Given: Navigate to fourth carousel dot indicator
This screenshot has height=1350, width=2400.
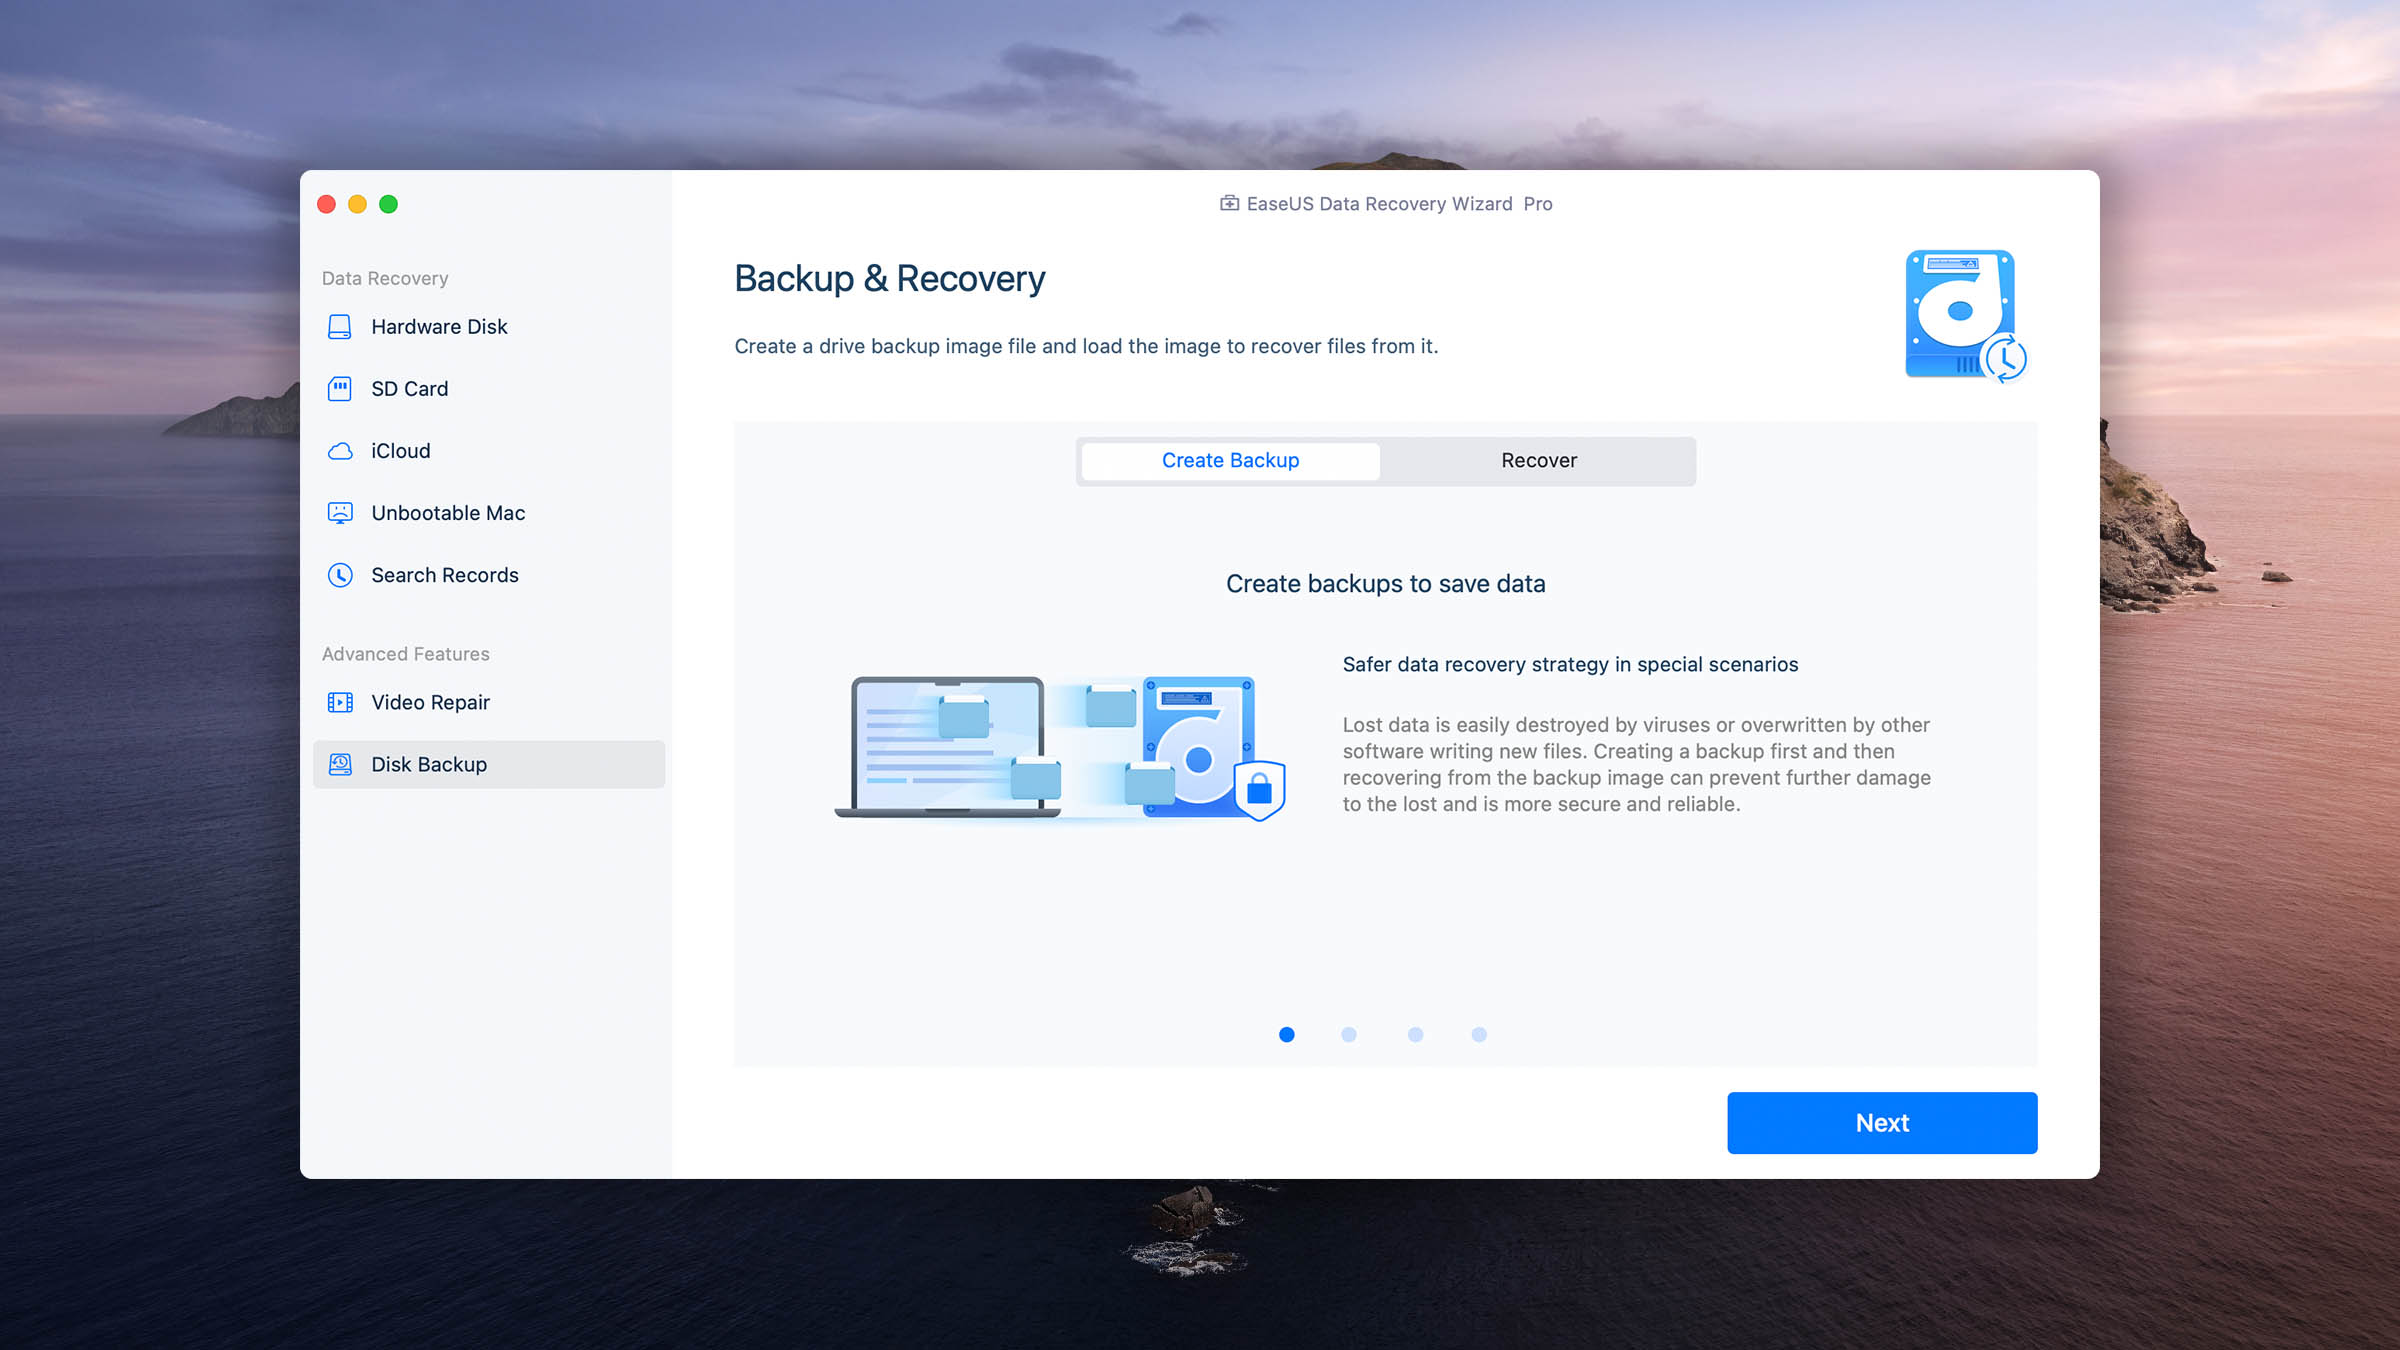Looking at the screenshot, I should pyautogui.click(x=1480, y=1034).
